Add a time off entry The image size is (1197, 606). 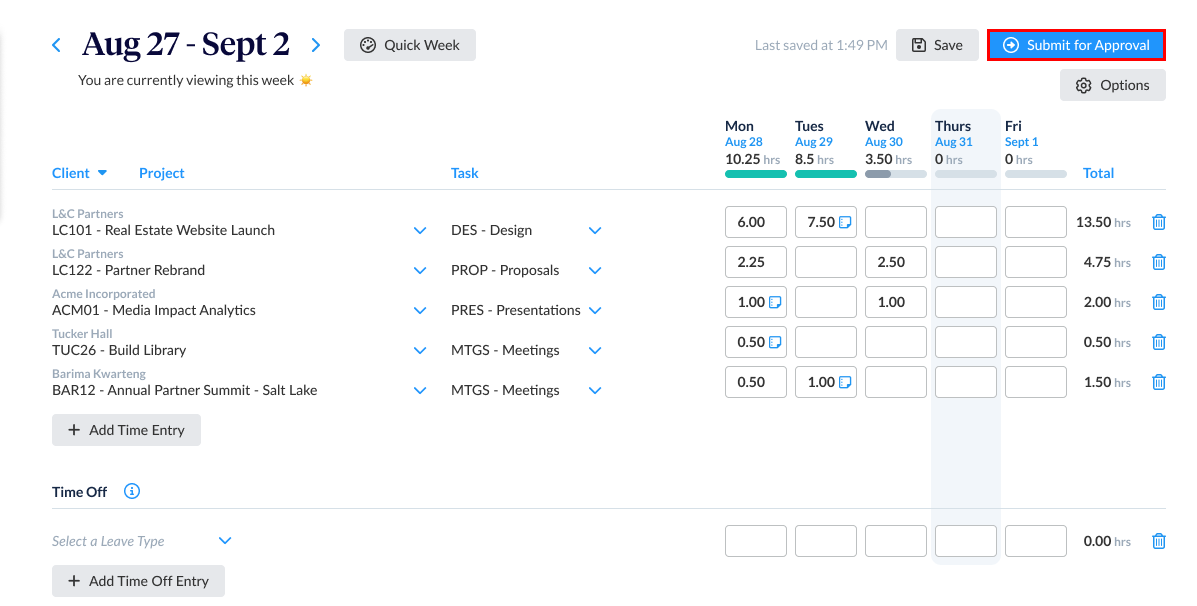(138, 581)
